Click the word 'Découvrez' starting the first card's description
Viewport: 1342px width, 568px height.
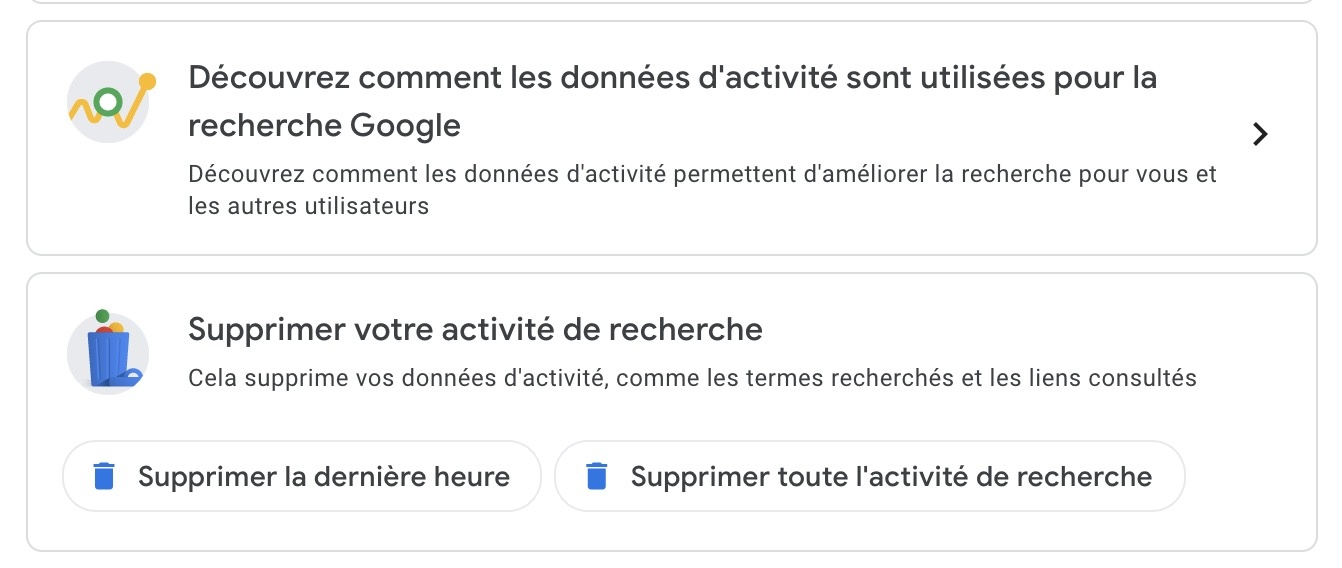pos(244,174)
